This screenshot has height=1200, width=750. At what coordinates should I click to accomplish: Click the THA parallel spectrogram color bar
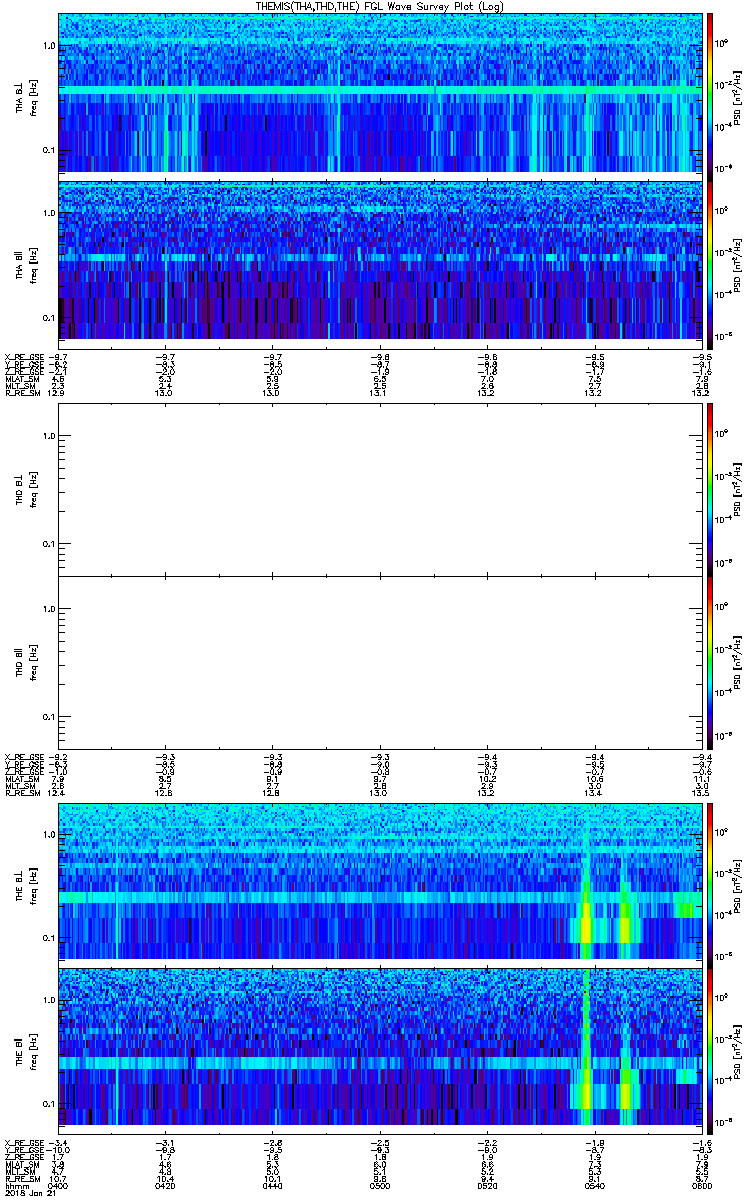(710, 260)
